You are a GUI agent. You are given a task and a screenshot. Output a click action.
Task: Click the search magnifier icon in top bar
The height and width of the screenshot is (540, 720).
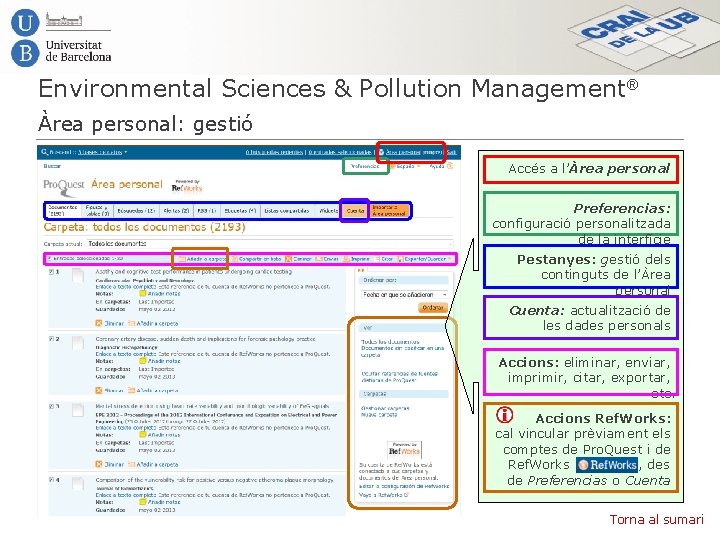pos(44,152)
